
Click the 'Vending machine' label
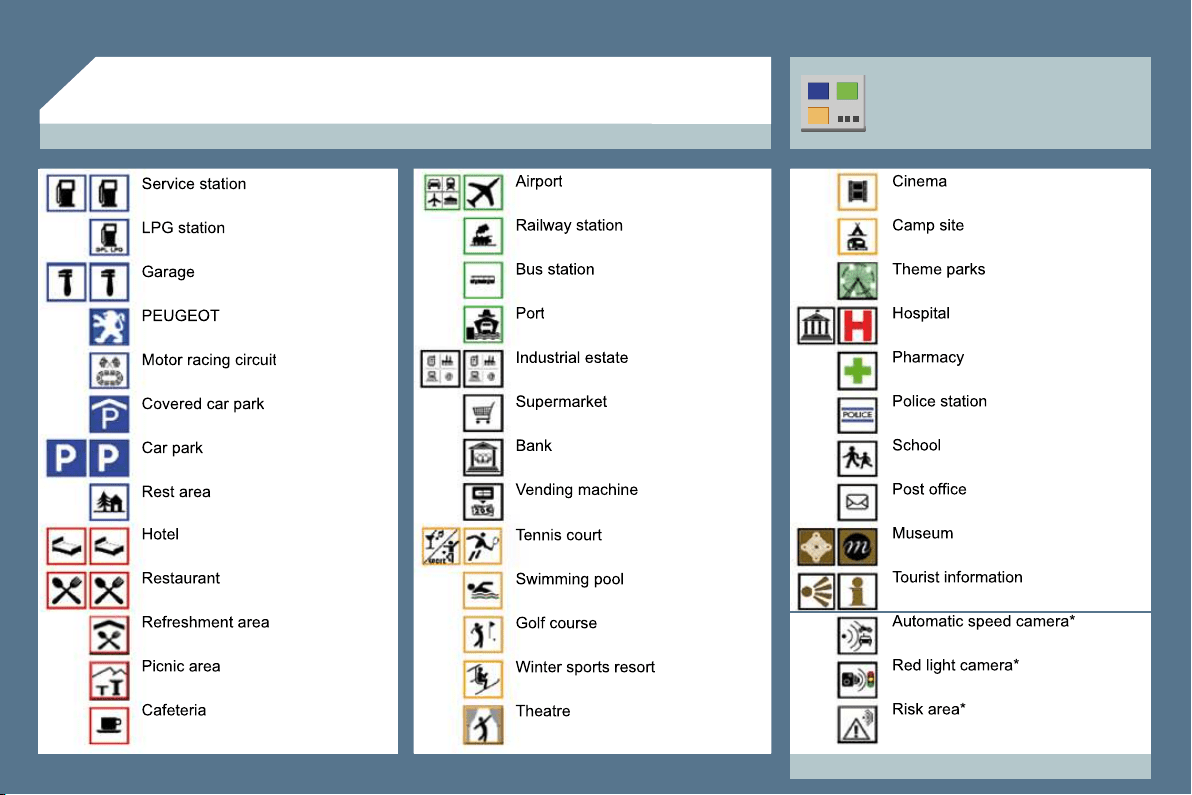point(576,490)
